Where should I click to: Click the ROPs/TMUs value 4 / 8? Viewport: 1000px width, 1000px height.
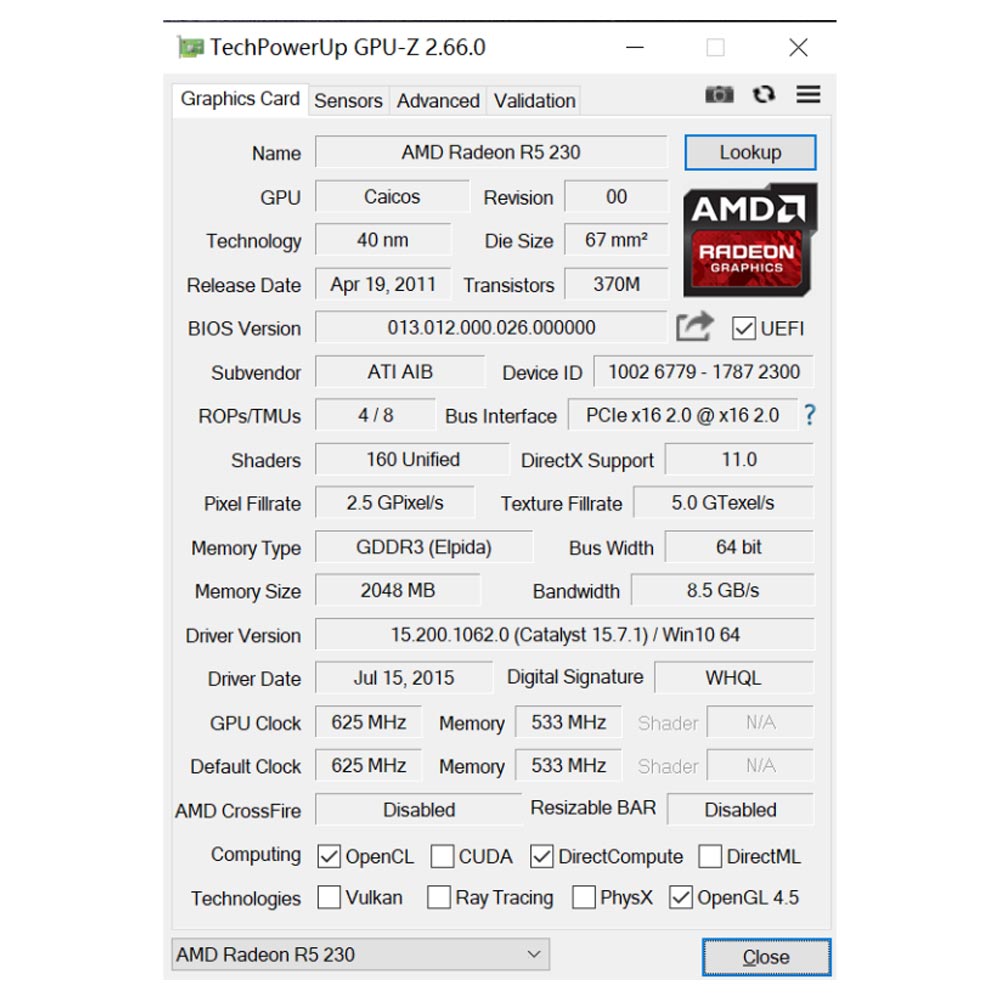pos(376,415)
